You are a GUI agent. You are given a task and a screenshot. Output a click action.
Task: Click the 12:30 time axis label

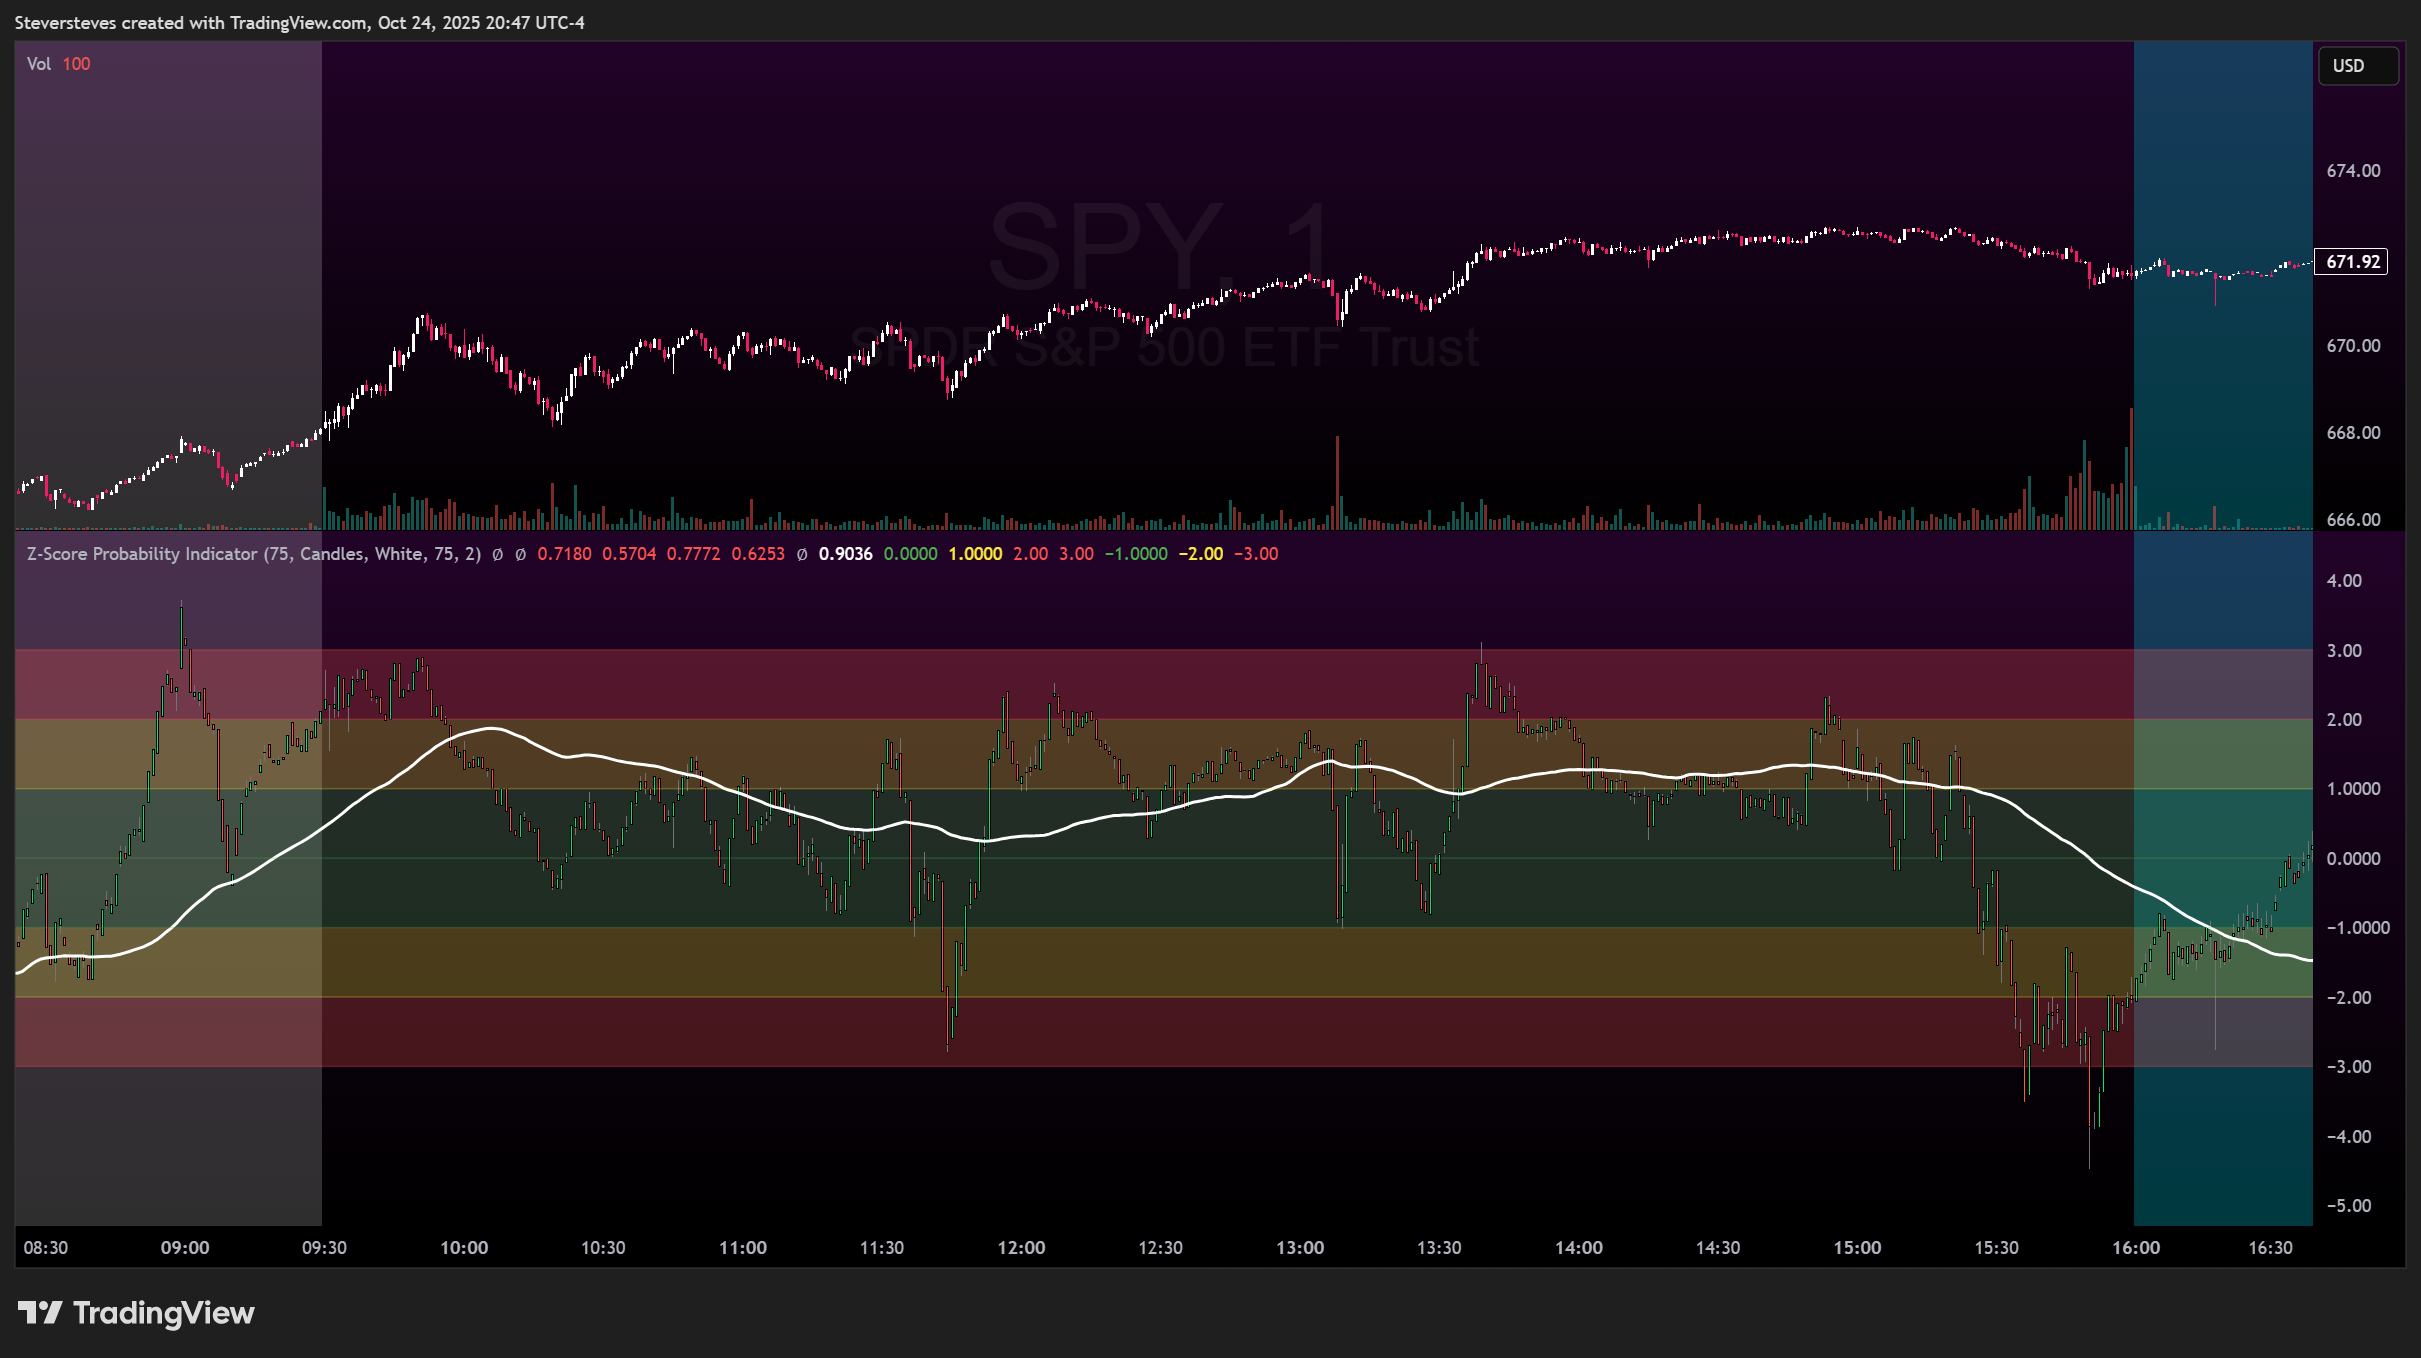[1160, 1248]
